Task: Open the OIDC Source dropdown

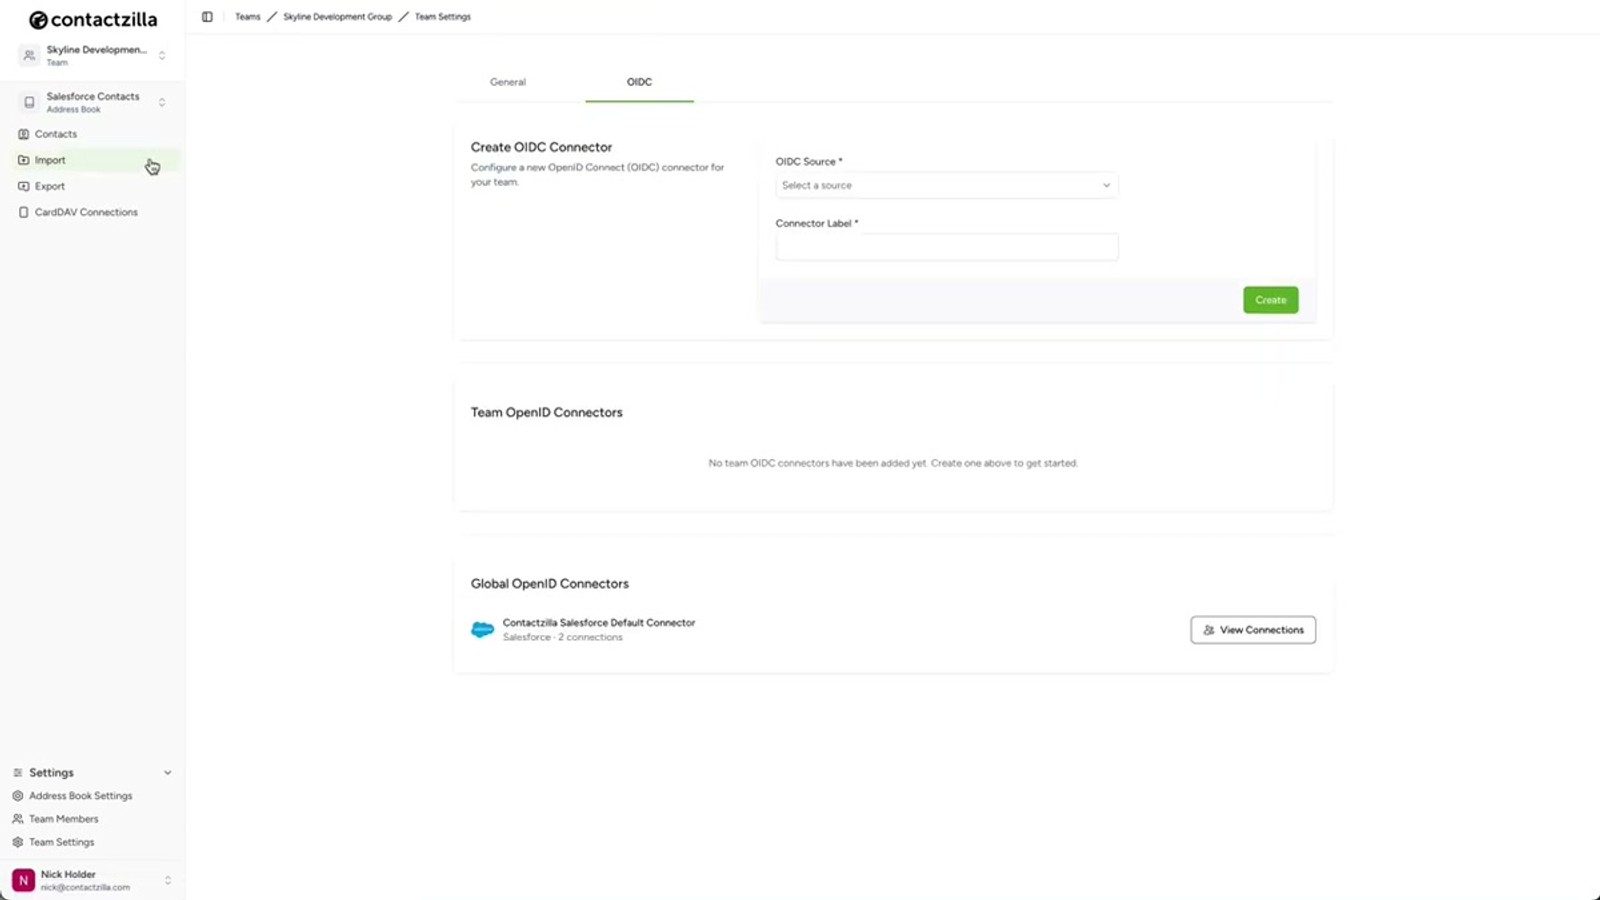Action: click(946, 185)
